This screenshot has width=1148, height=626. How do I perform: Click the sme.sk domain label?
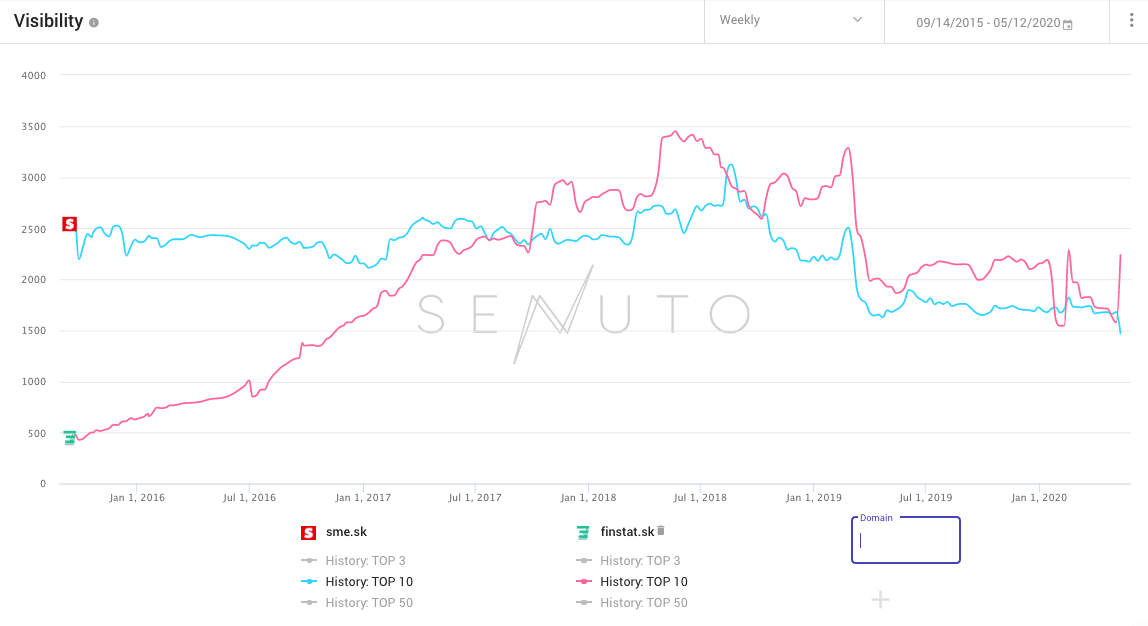[x=346, y=532]
